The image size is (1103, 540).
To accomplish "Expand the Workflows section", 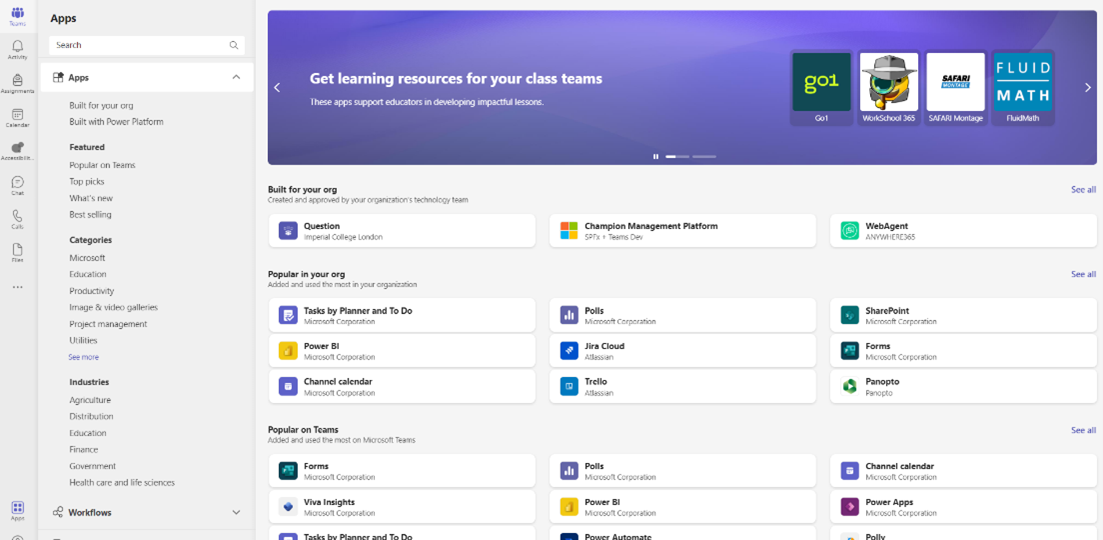I will 236,512.
